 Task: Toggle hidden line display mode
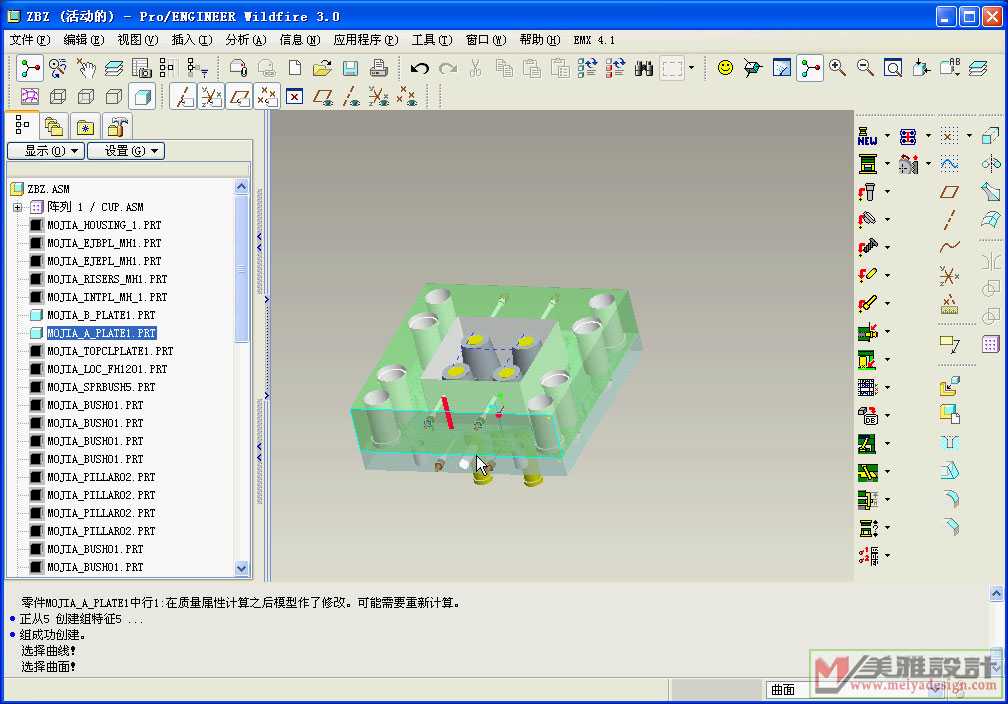pyautogui.click(x=86, y=96)
